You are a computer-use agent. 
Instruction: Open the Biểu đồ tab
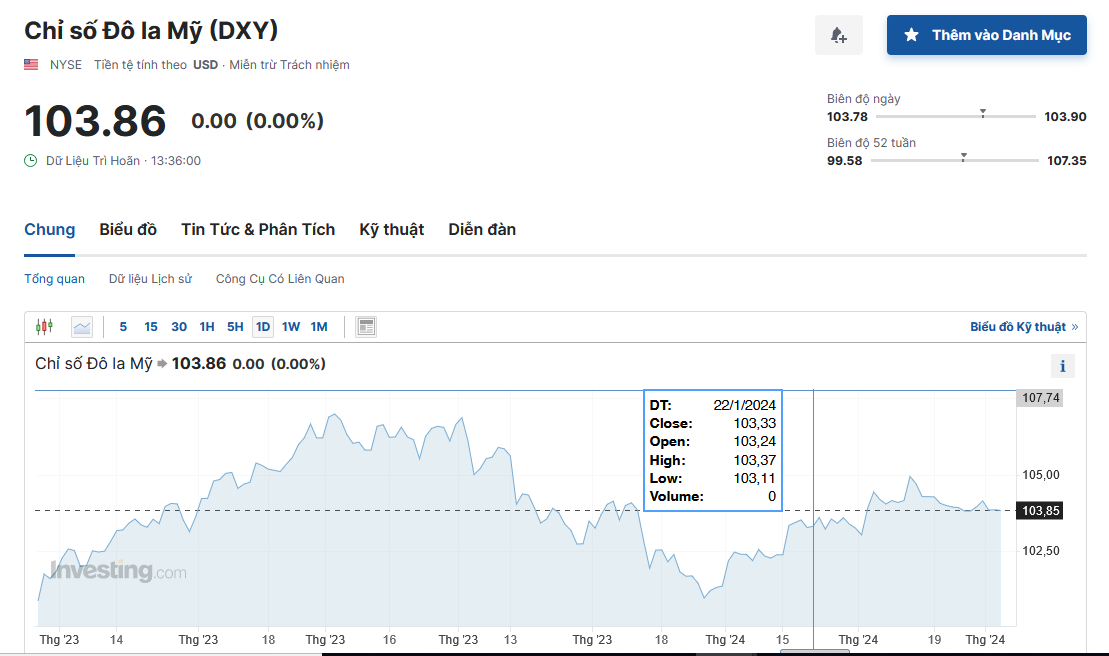tap(128, 229)
